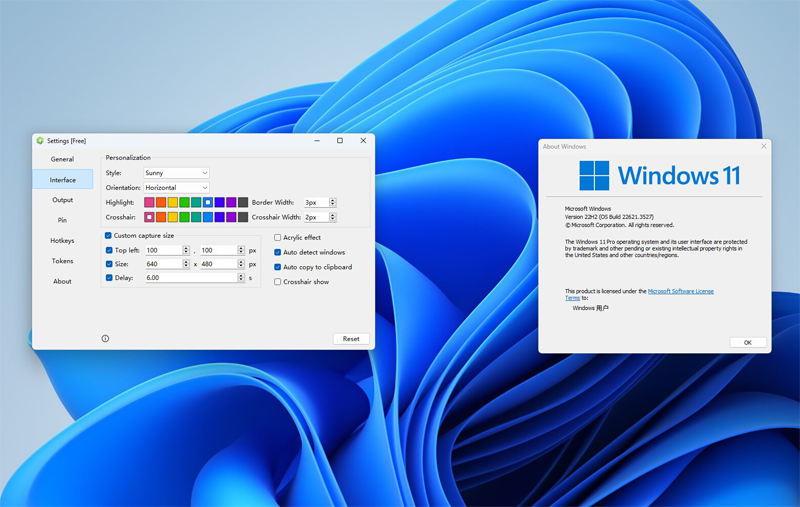
Task: Click the Windows 11 logo image
Action: tap(660, 176)
